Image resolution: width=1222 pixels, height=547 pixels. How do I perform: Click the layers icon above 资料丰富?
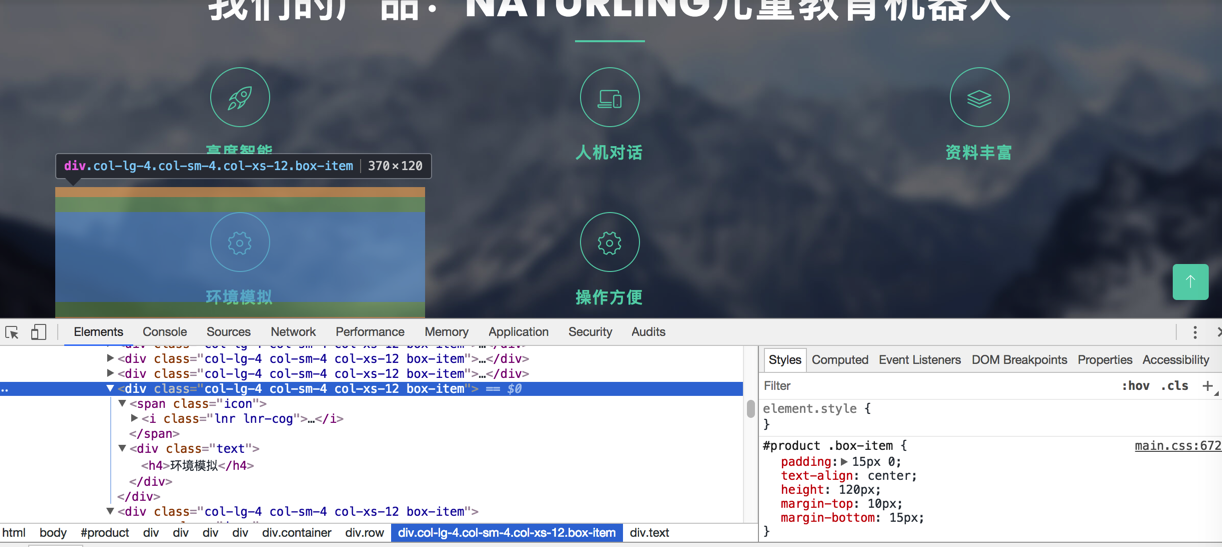click(980, 98)
